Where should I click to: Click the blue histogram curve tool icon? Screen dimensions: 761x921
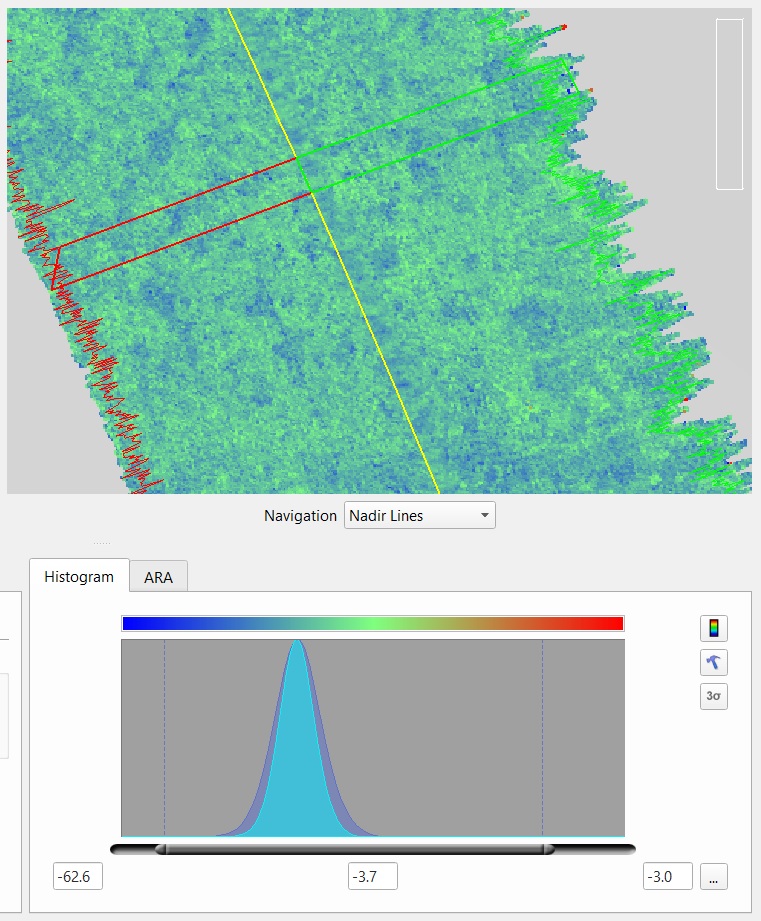[x=713, y=662]
